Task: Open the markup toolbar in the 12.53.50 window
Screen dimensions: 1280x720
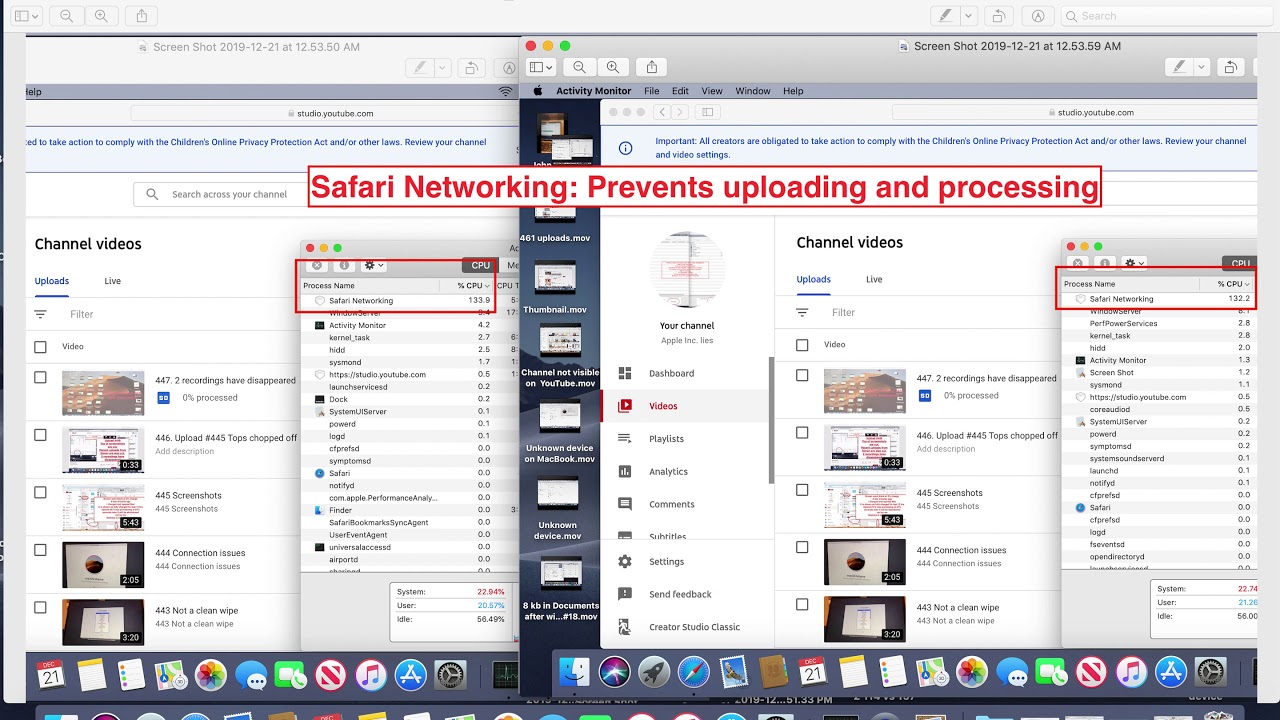Action: [508, 67]
